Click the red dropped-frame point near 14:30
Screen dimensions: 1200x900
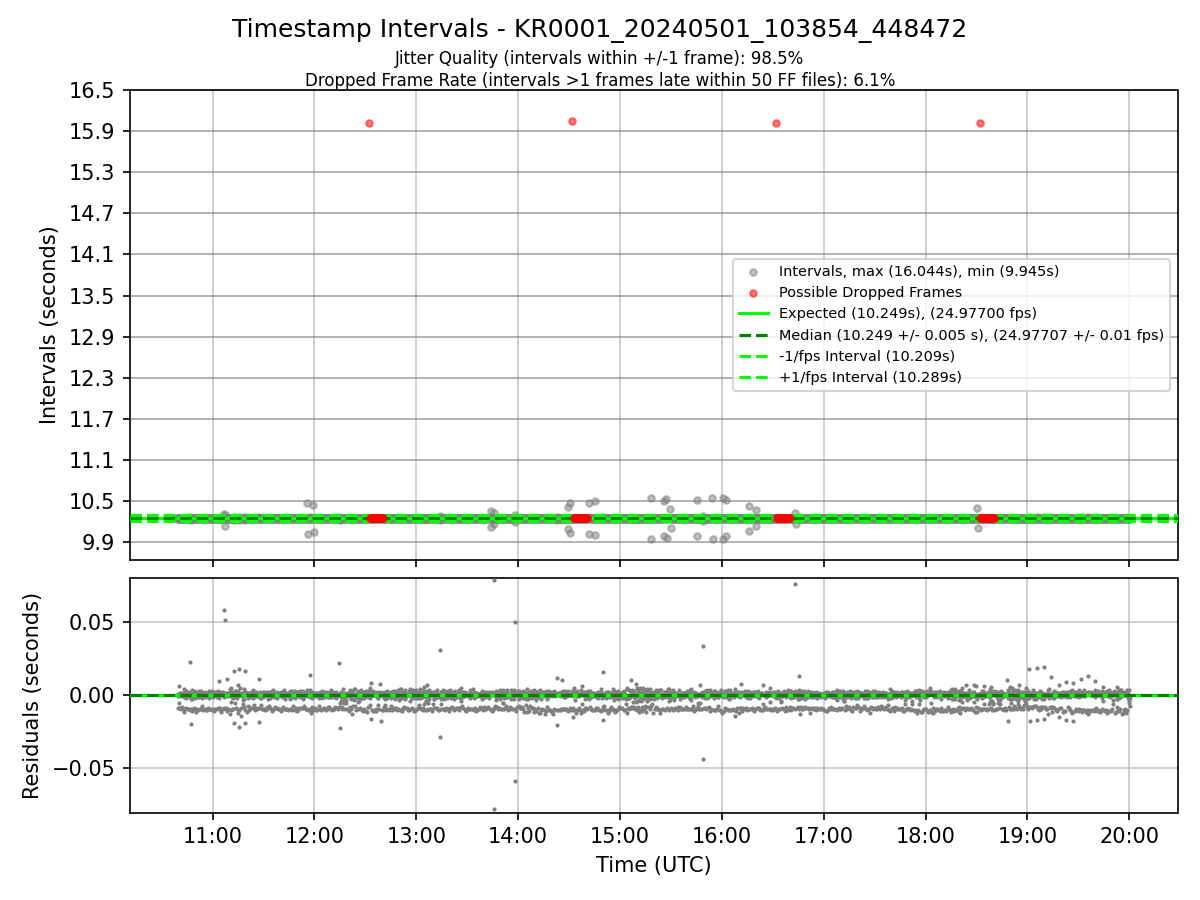tap(572, 121)
